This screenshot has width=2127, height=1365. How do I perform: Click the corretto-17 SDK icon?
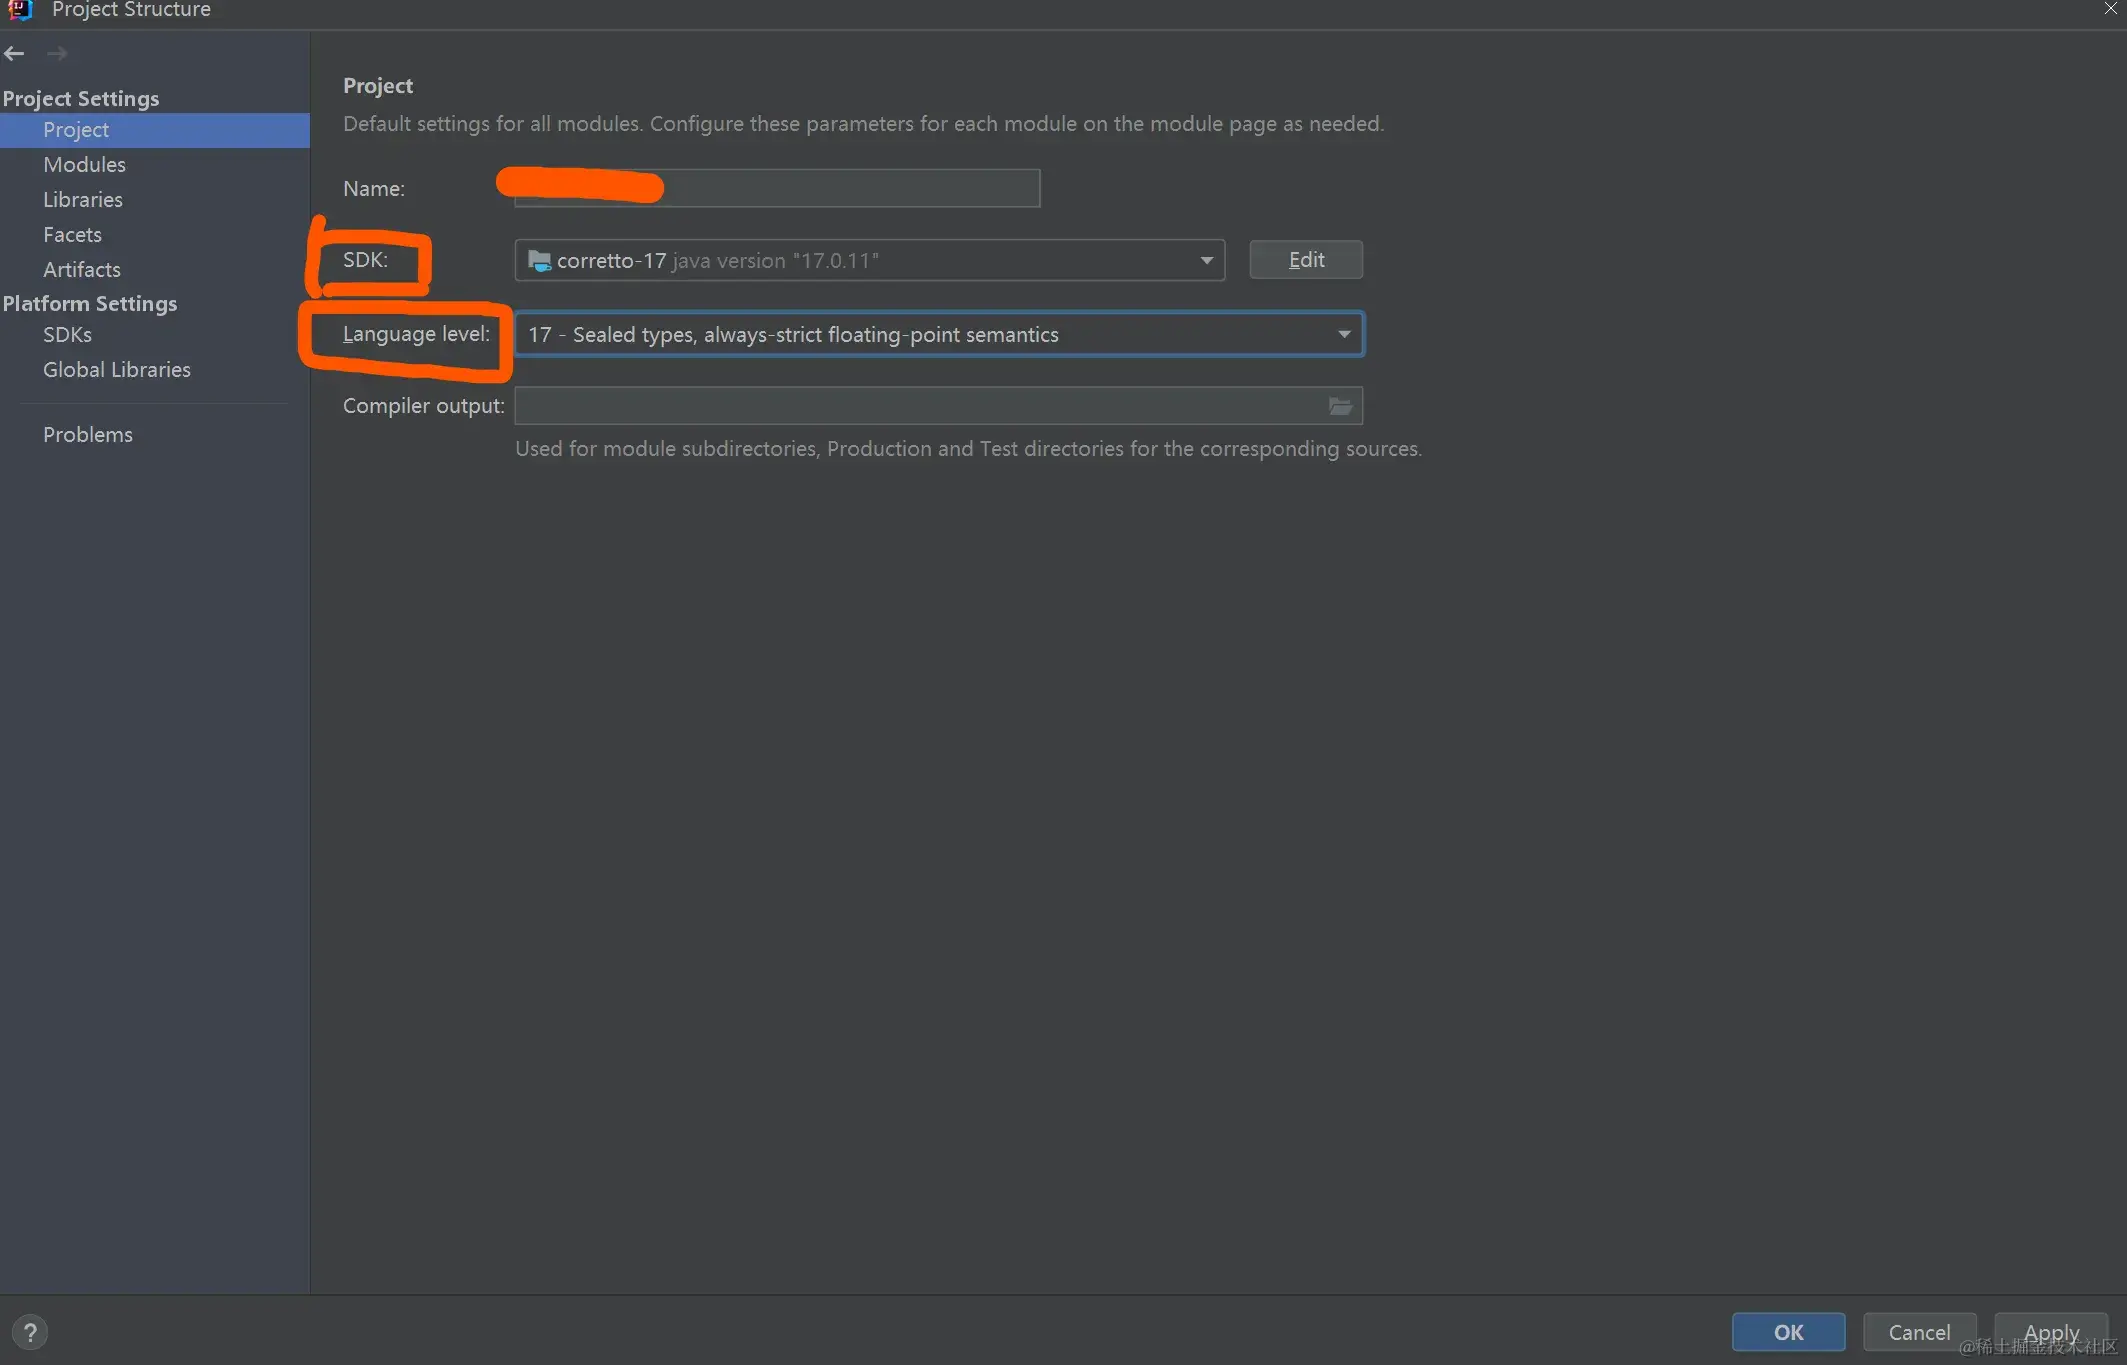click(539, 260)
